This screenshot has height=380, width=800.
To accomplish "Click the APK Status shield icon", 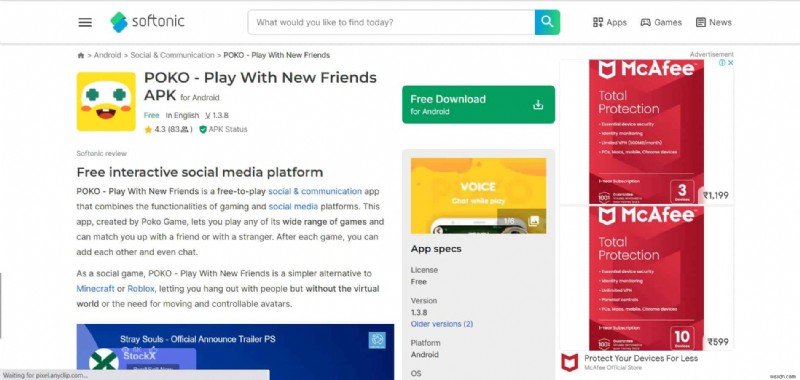I will click(203, 130).
